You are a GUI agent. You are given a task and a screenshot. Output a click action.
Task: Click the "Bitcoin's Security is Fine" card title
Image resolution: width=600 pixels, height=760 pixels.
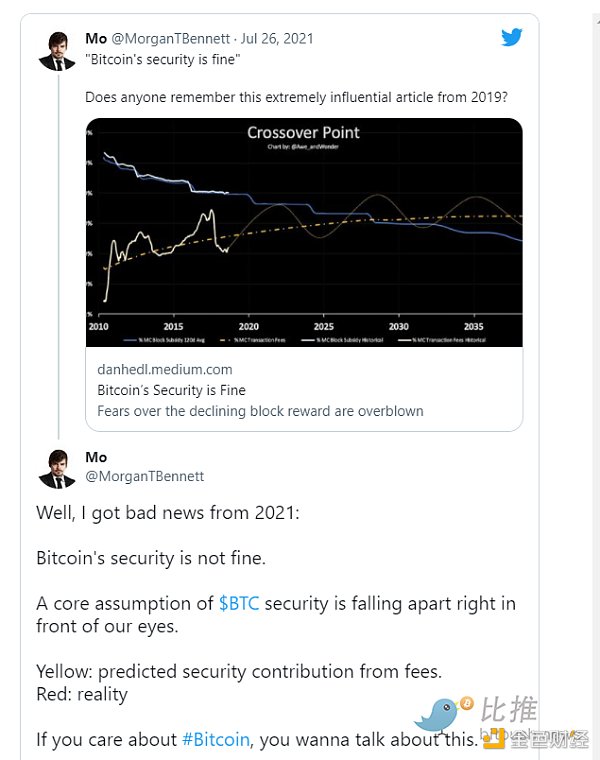coord(171,390)
